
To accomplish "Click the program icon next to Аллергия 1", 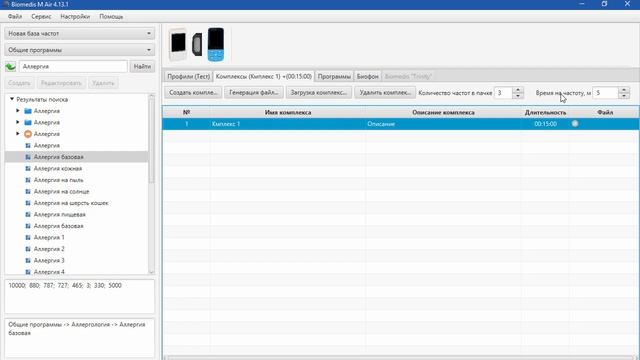I will [28, 237].
